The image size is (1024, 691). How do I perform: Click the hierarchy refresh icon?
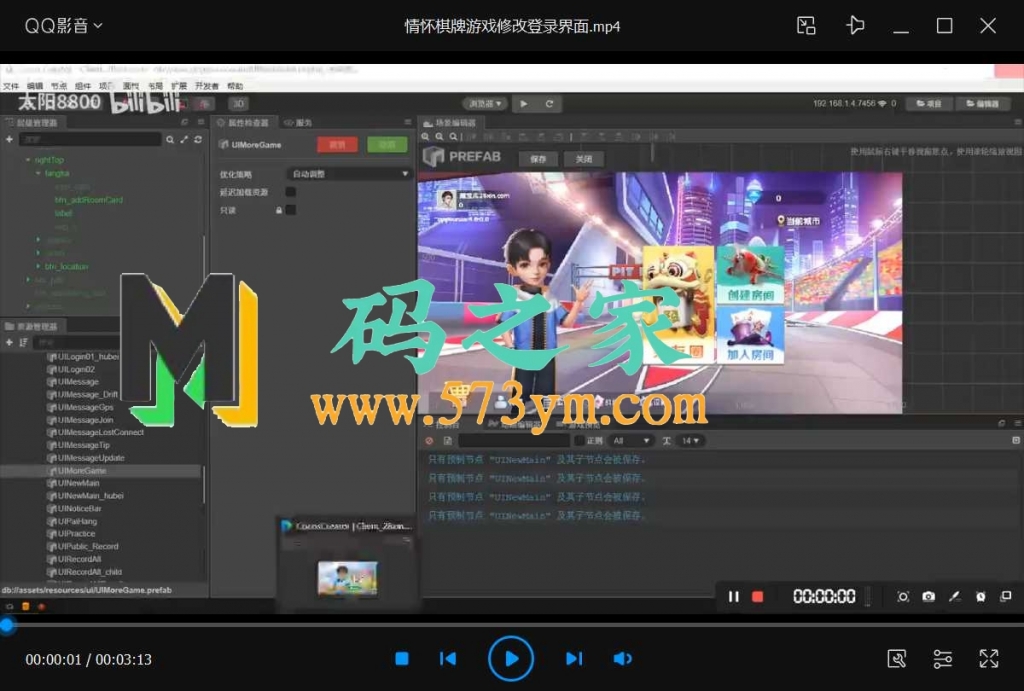(x=198, y=139)
